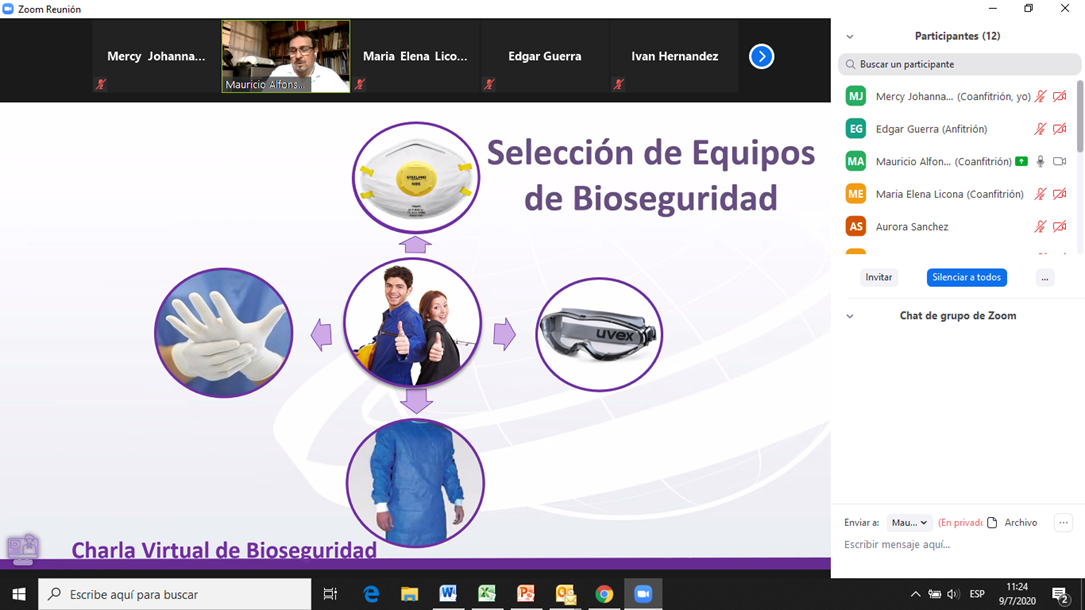Select Ivan Hernandez's video tile
This screenshot has width=1085, height=610.
point(674,56)
